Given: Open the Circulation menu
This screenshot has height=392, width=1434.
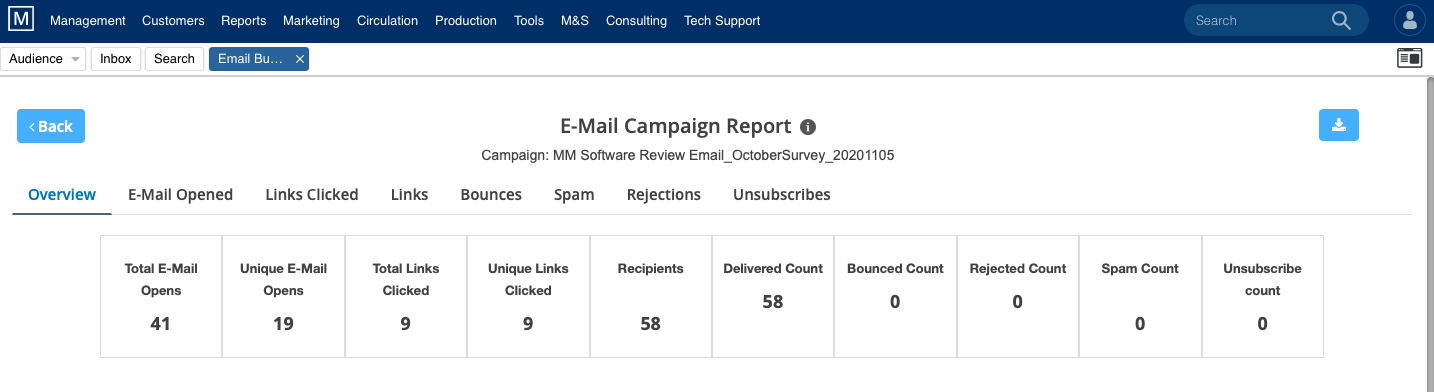Looking at the screenshot, I should 387,20.
